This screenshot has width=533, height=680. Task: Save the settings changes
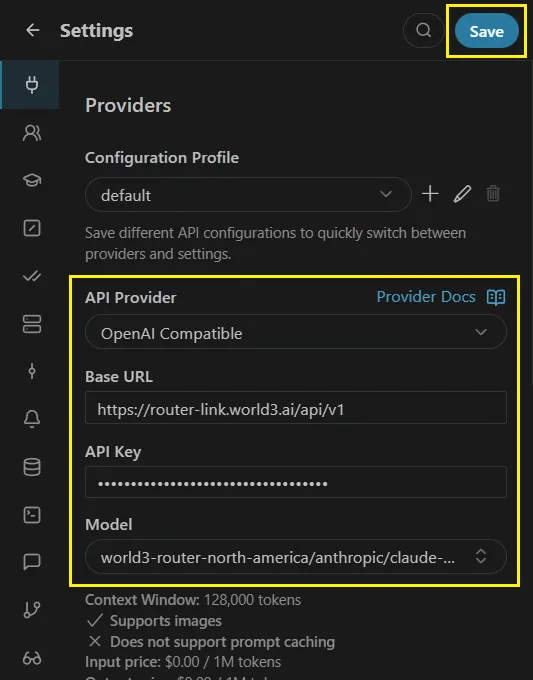click(x=486, y=31)
